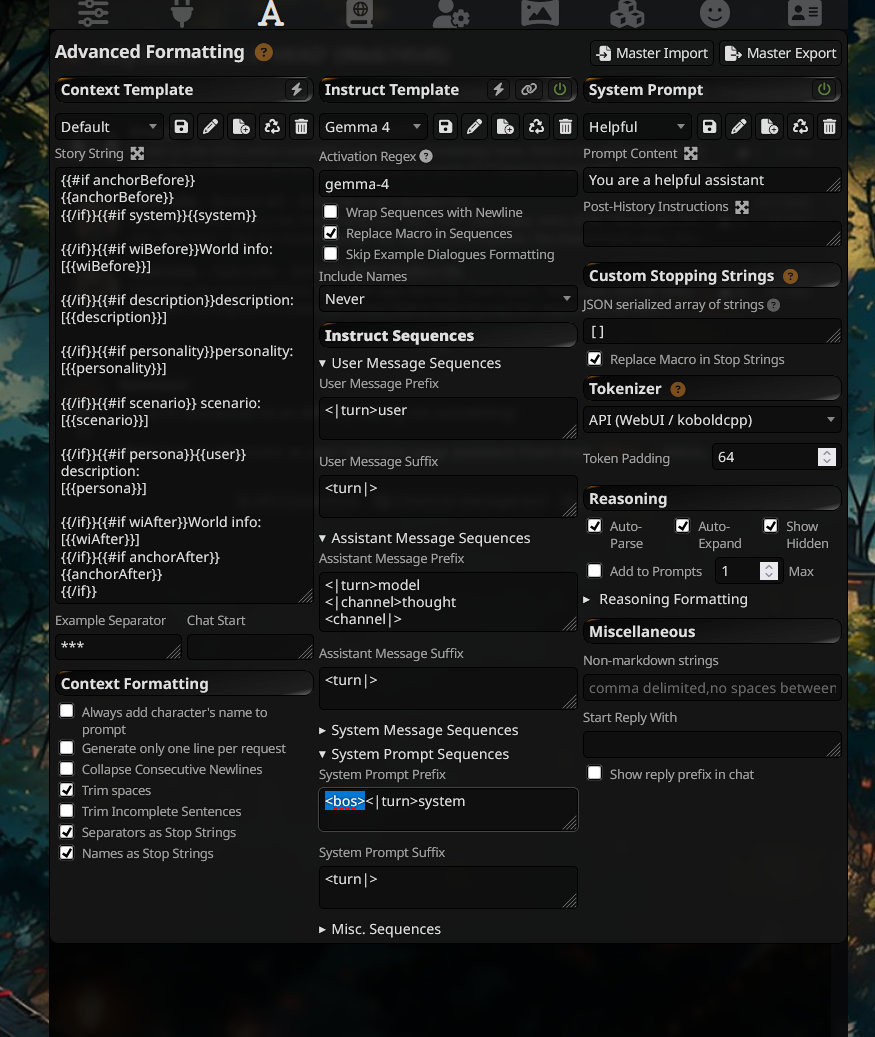Open the API Connections plug icon
This screenshot has width=875, height=1037.
coord(182,12)
